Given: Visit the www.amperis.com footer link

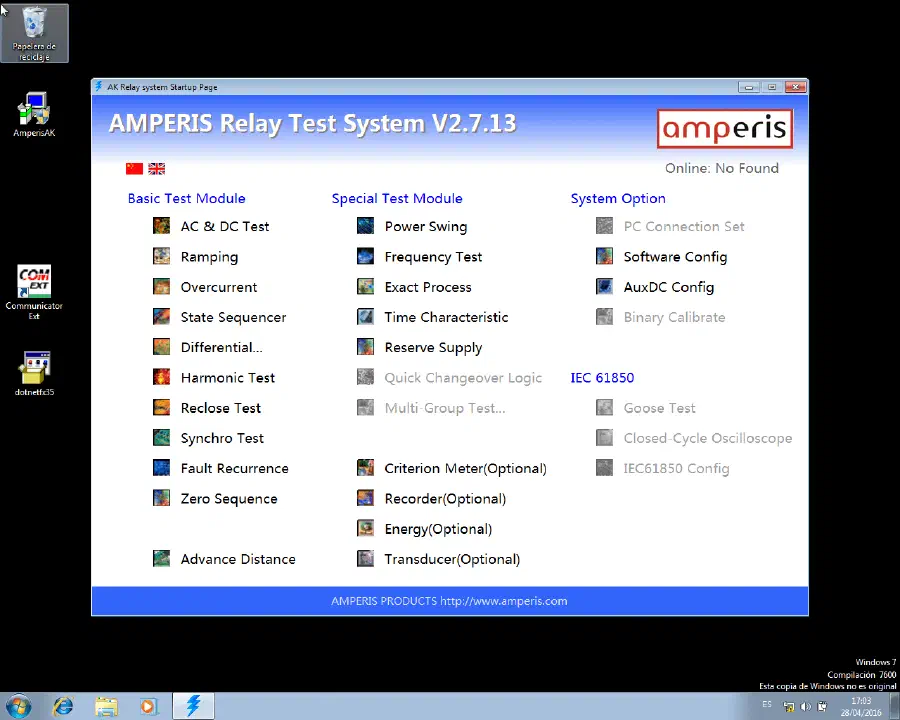Looking at the screenshot, I should tap(503, 601).
